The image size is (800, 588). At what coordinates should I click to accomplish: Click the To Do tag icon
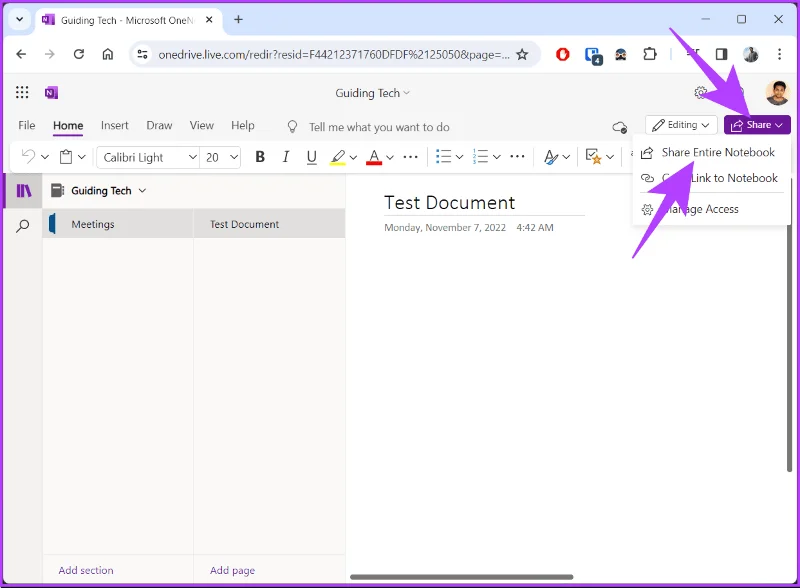click(x=593, y=156)
